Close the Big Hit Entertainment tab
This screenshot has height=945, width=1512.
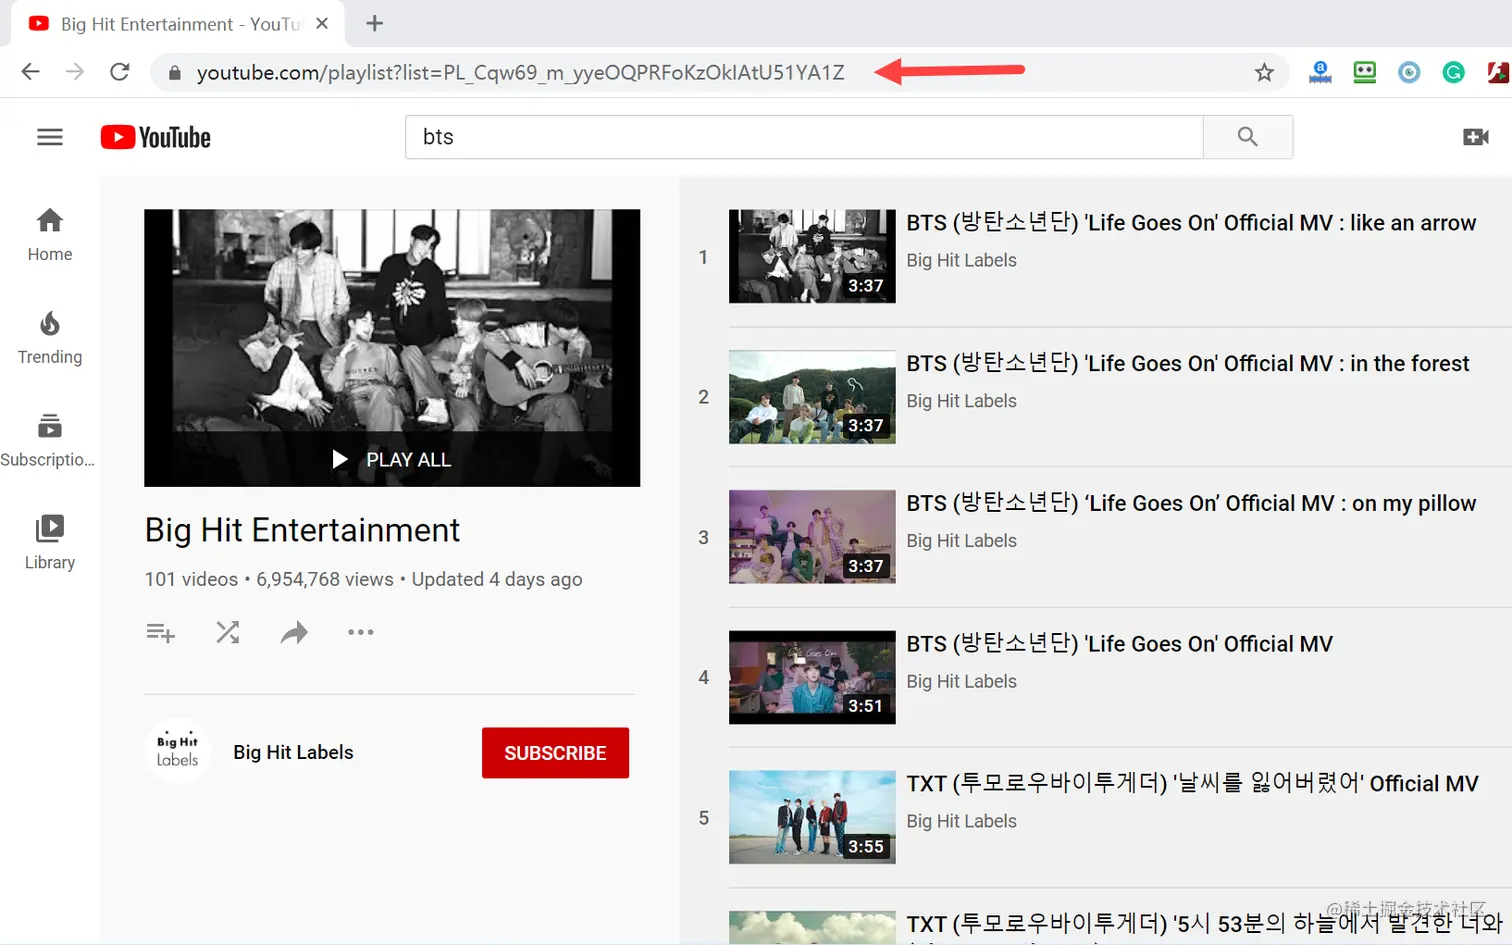coord(322,23)
